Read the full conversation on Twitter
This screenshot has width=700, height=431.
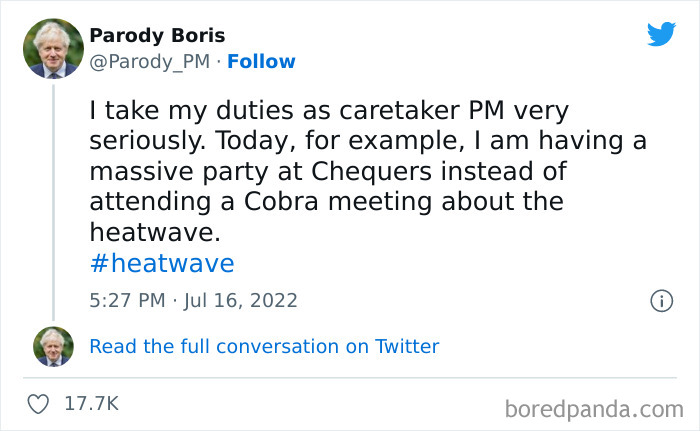264,346
